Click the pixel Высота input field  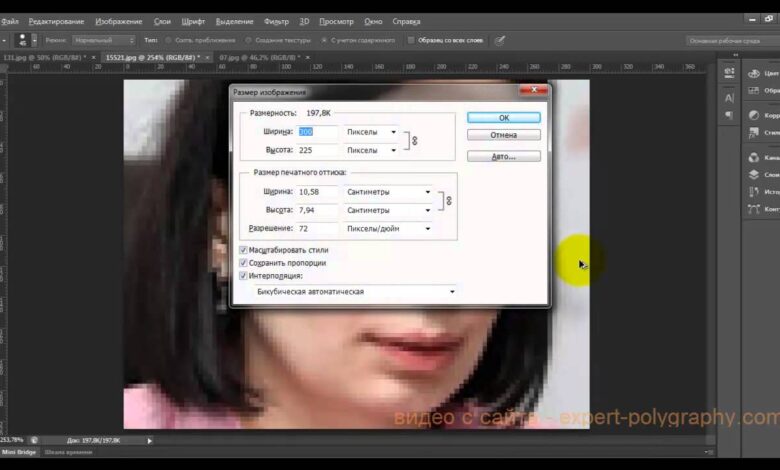(318, 150)
